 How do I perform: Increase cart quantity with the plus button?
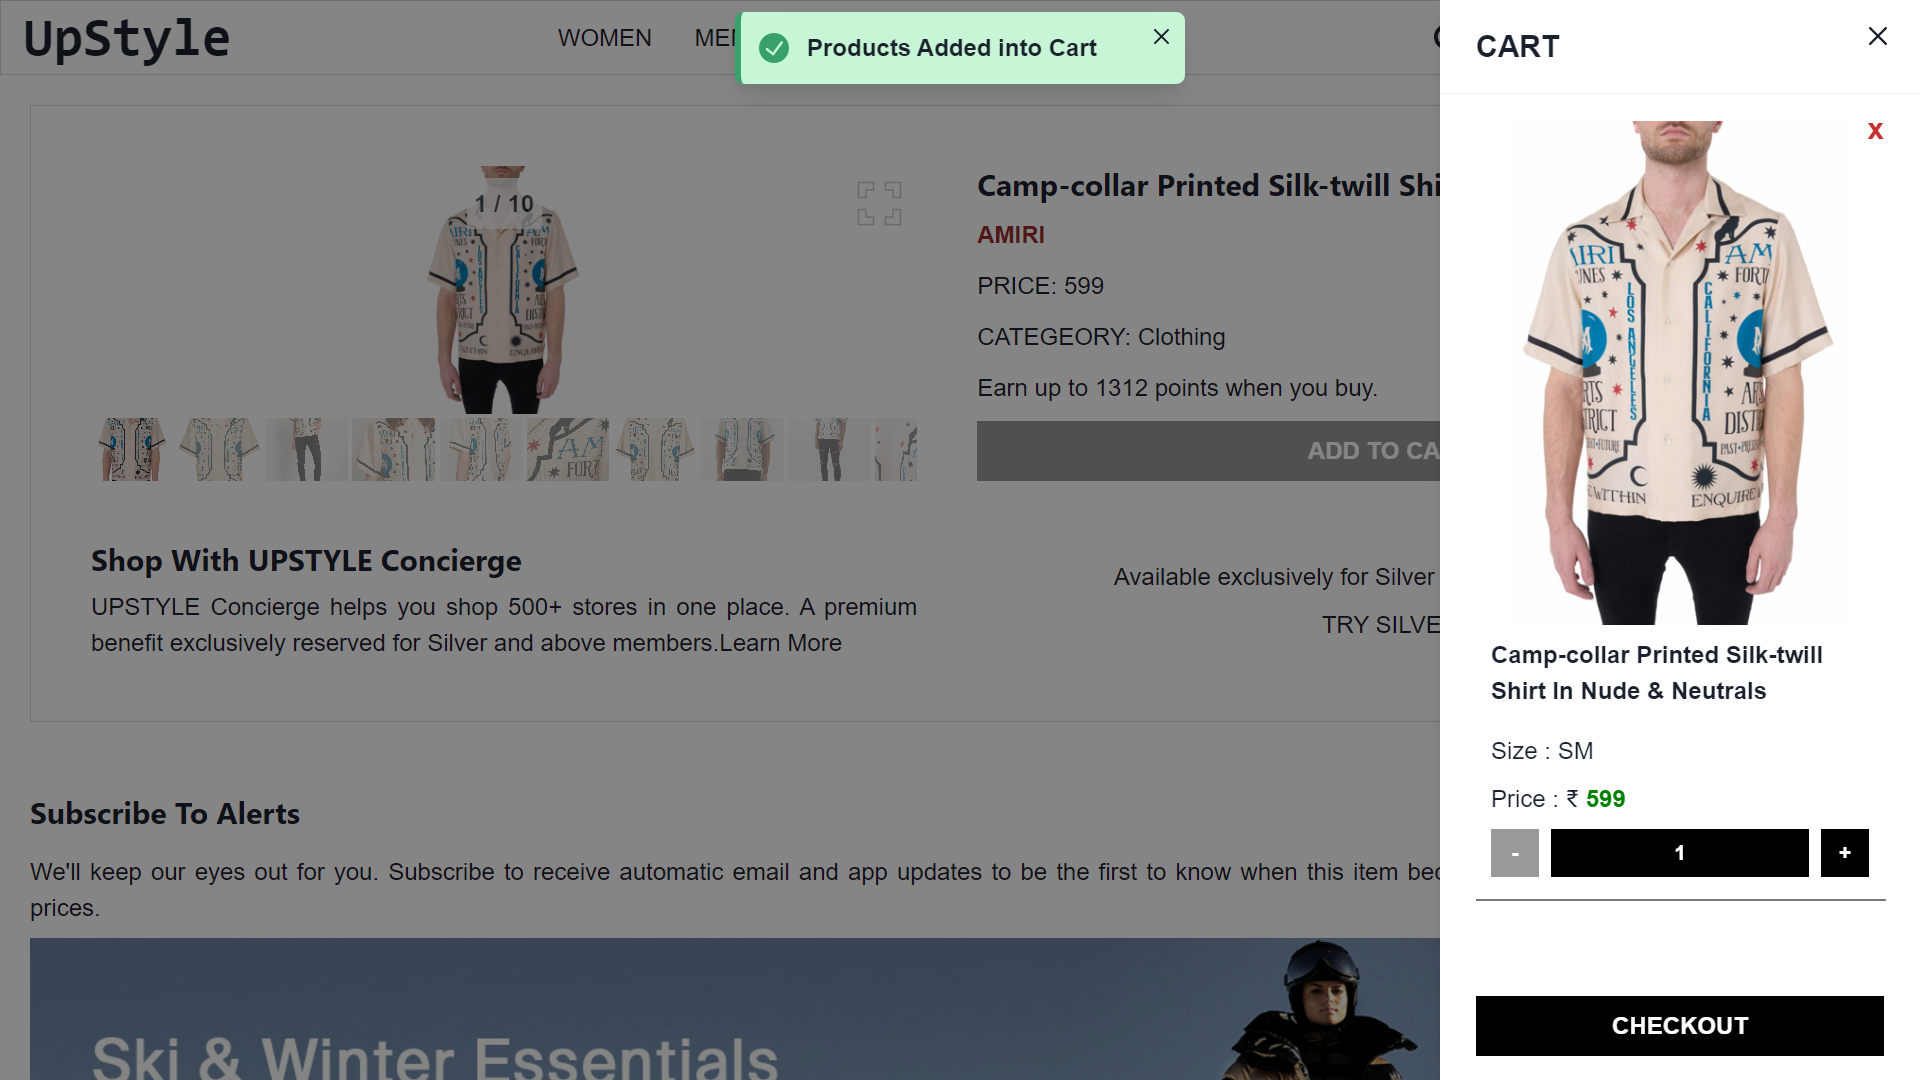tap(1844, 853)
